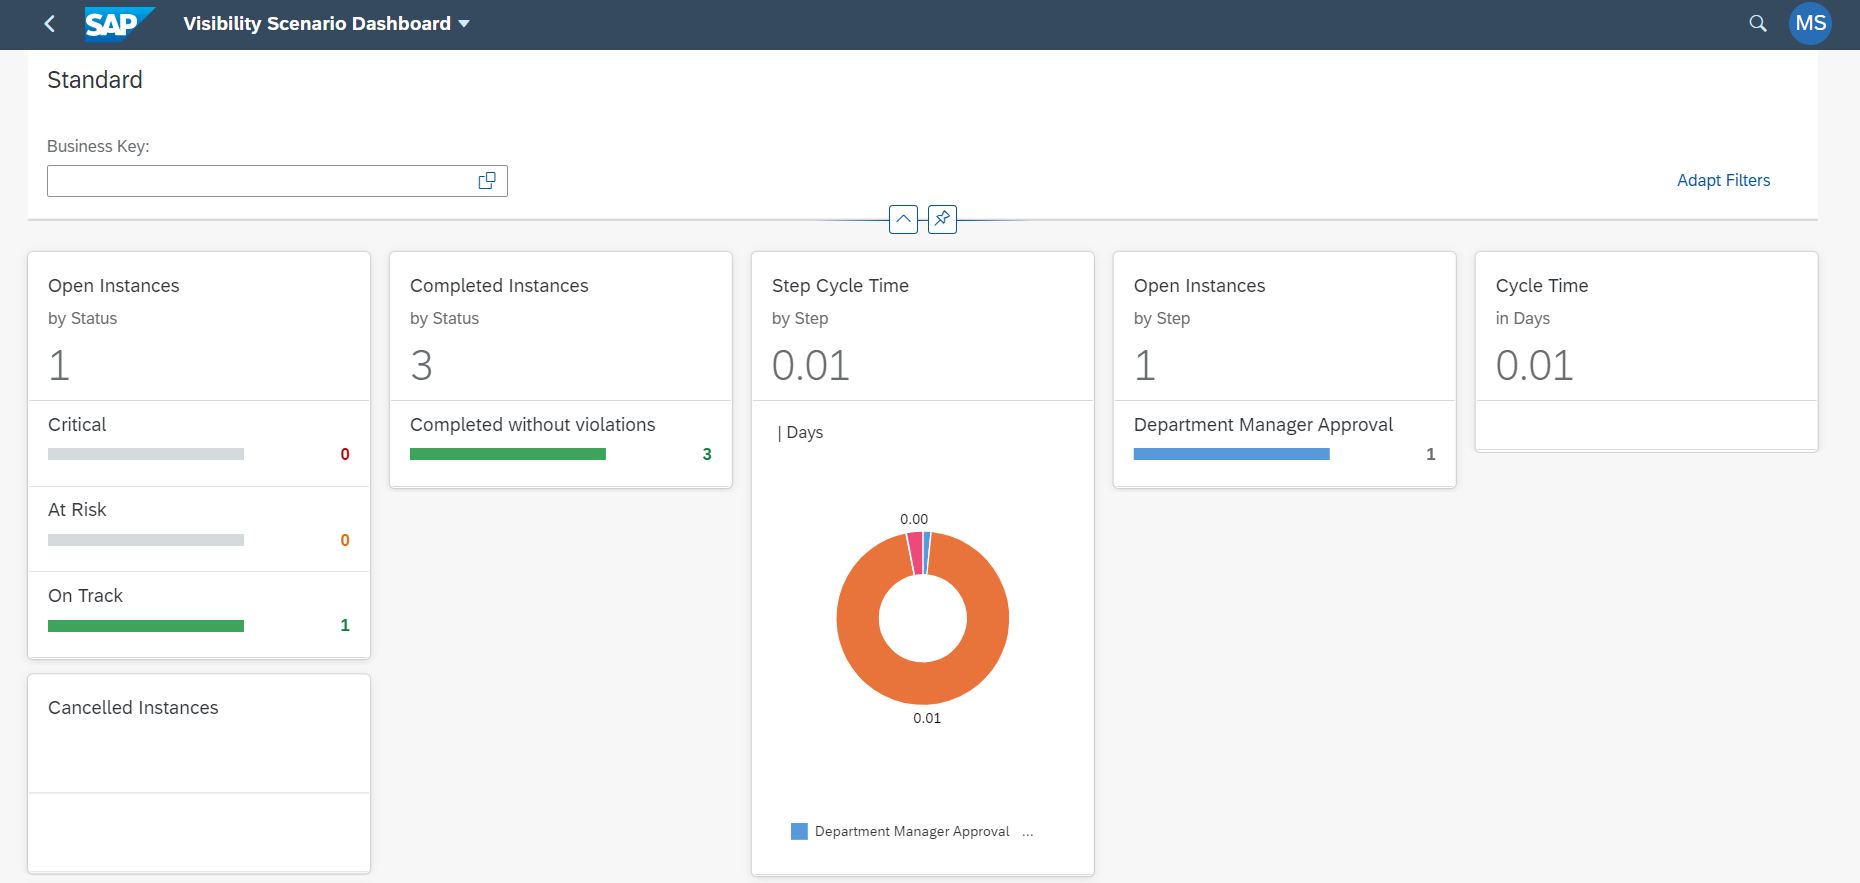
Task: Select the At Risk status row
Action: (199, 529)
